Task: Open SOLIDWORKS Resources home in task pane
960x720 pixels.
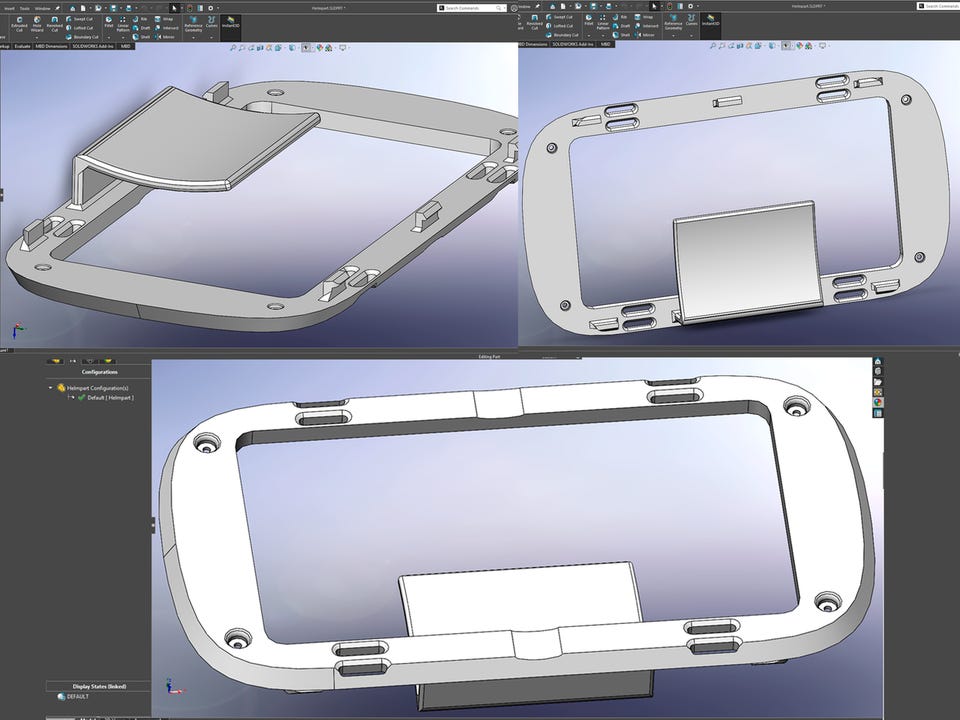Action: [877, 362]
